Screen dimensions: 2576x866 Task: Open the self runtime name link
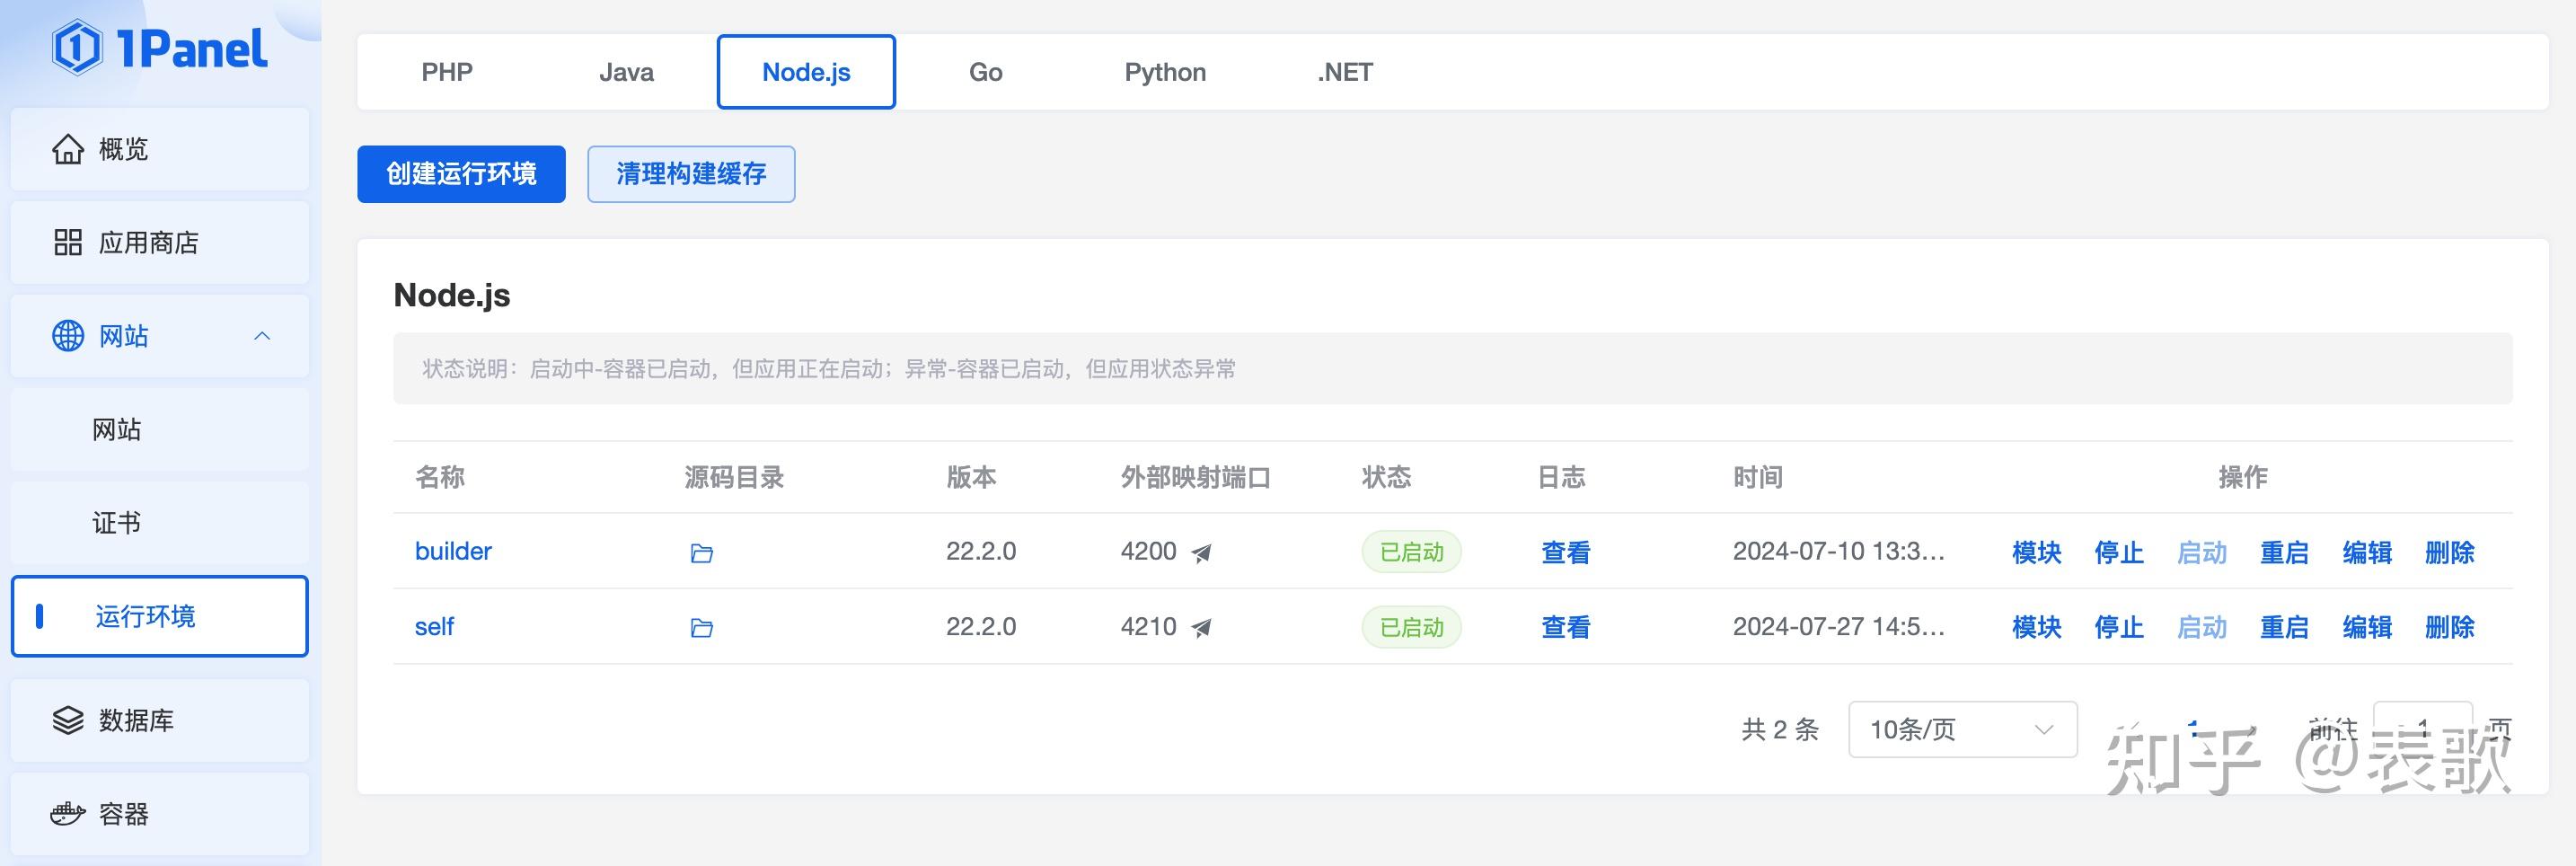pos(434,627)
